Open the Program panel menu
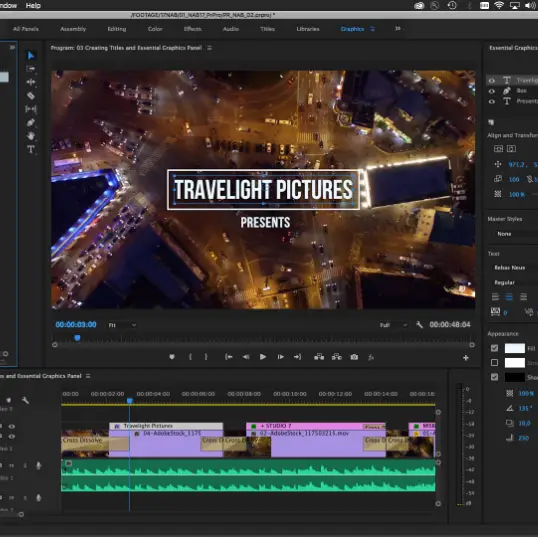The image size is (538, 538). 209,48
